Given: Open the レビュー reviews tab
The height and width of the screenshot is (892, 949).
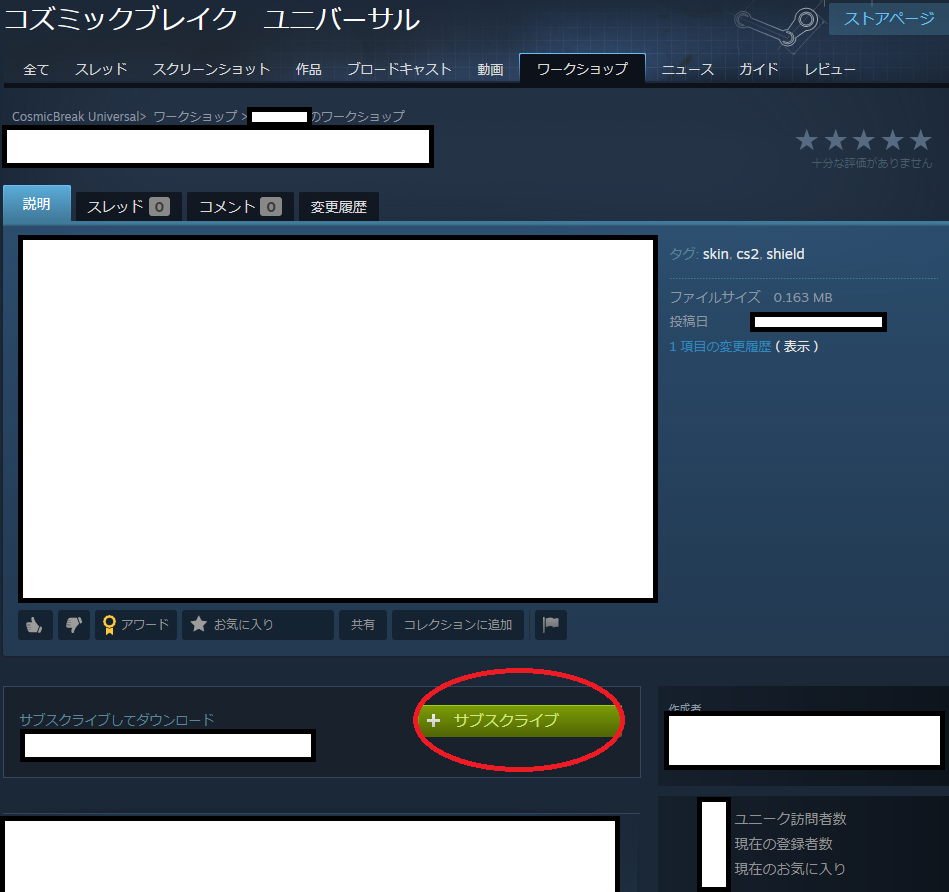Looking at the screenshot, I should pos(830,70).
